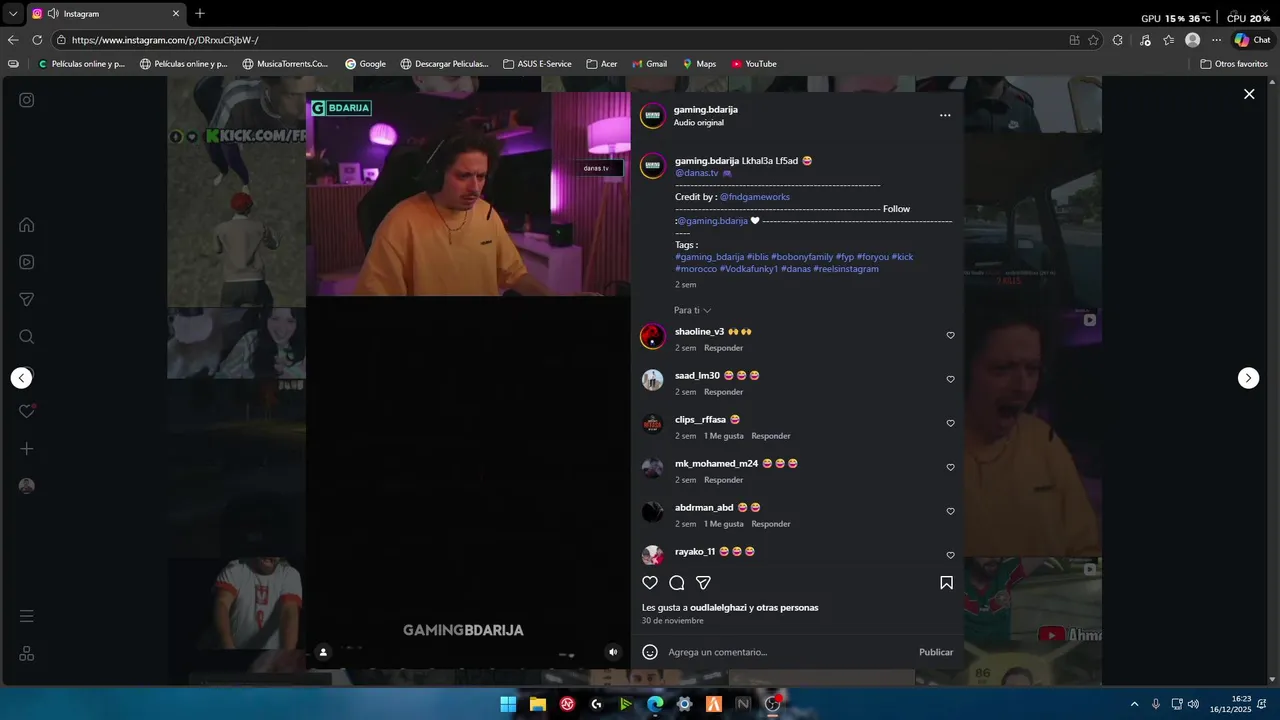Switch to the Instagram browser tab
Image resolution: width=1280 pixels, height=720 pixels.
[x=105, y=13]
